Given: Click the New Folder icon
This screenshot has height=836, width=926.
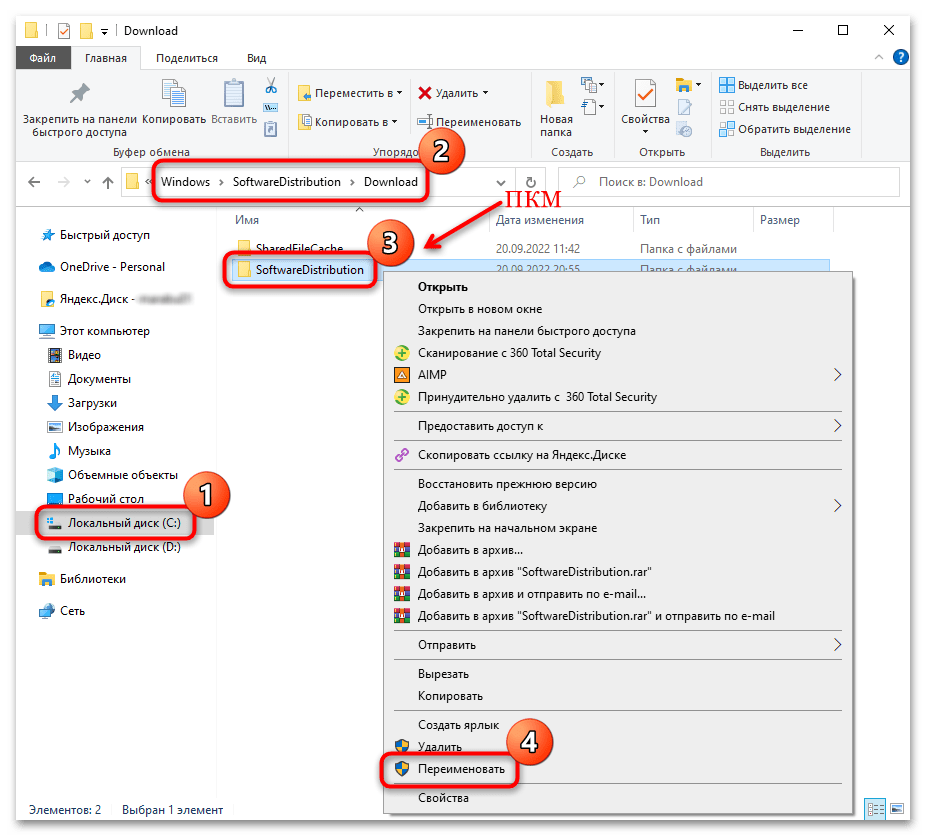Looking at the screenshot, I should [x=556, y=95].
